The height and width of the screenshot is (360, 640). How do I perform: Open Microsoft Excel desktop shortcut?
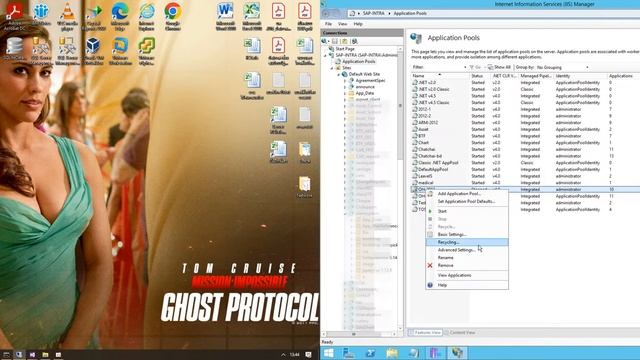(252, 16)
